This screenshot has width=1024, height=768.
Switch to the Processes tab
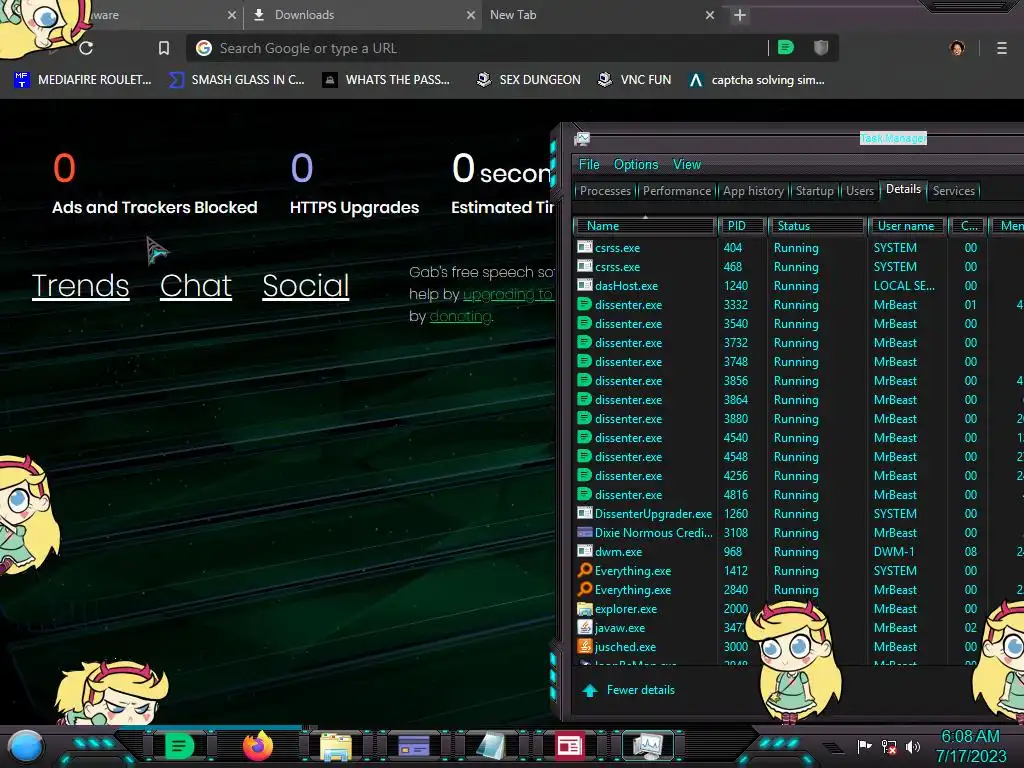pos(605,191)
